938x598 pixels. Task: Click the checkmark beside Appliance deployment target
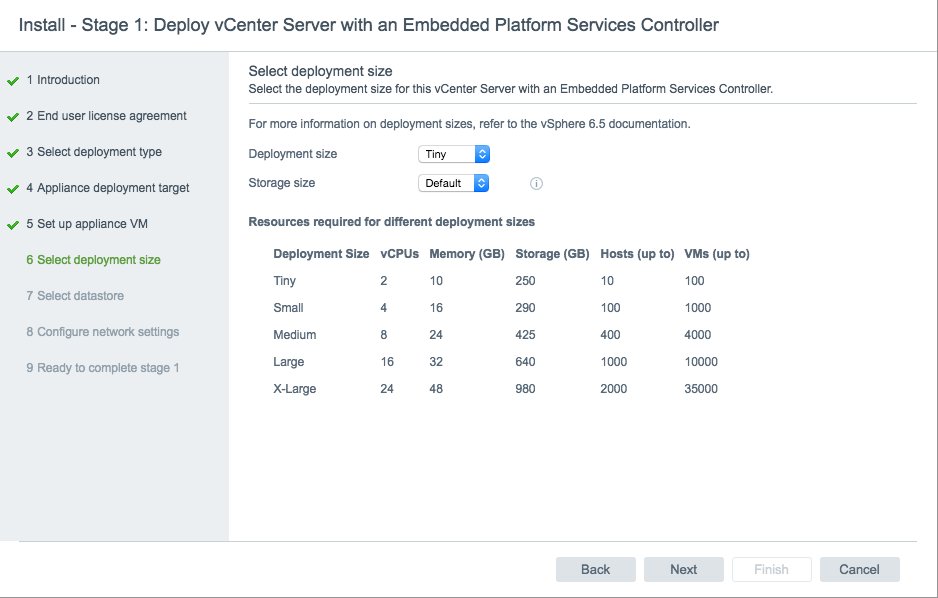(x=13, y=189)
